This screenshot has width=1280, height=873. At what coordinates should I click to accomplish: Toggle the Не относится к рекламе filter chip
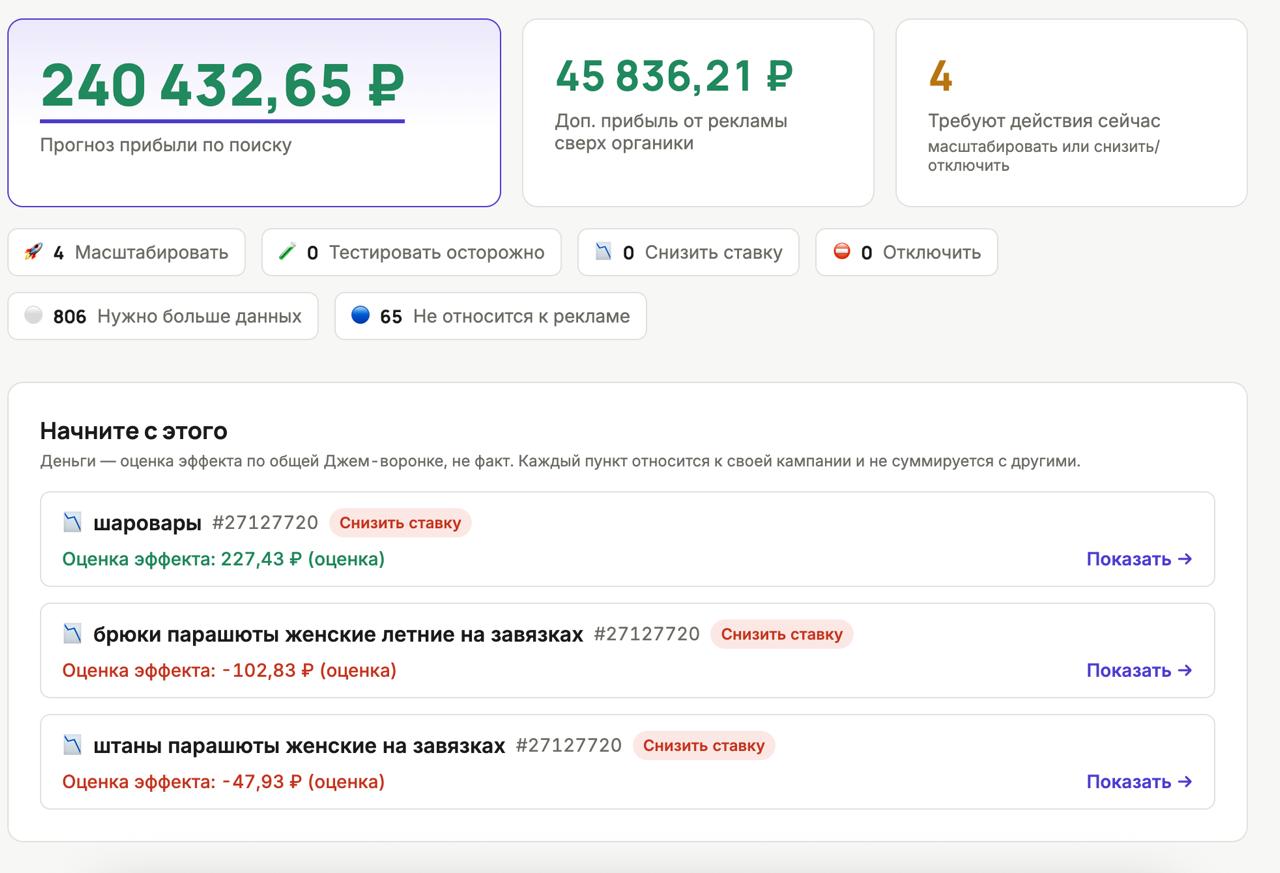click(x=490, y=316)
